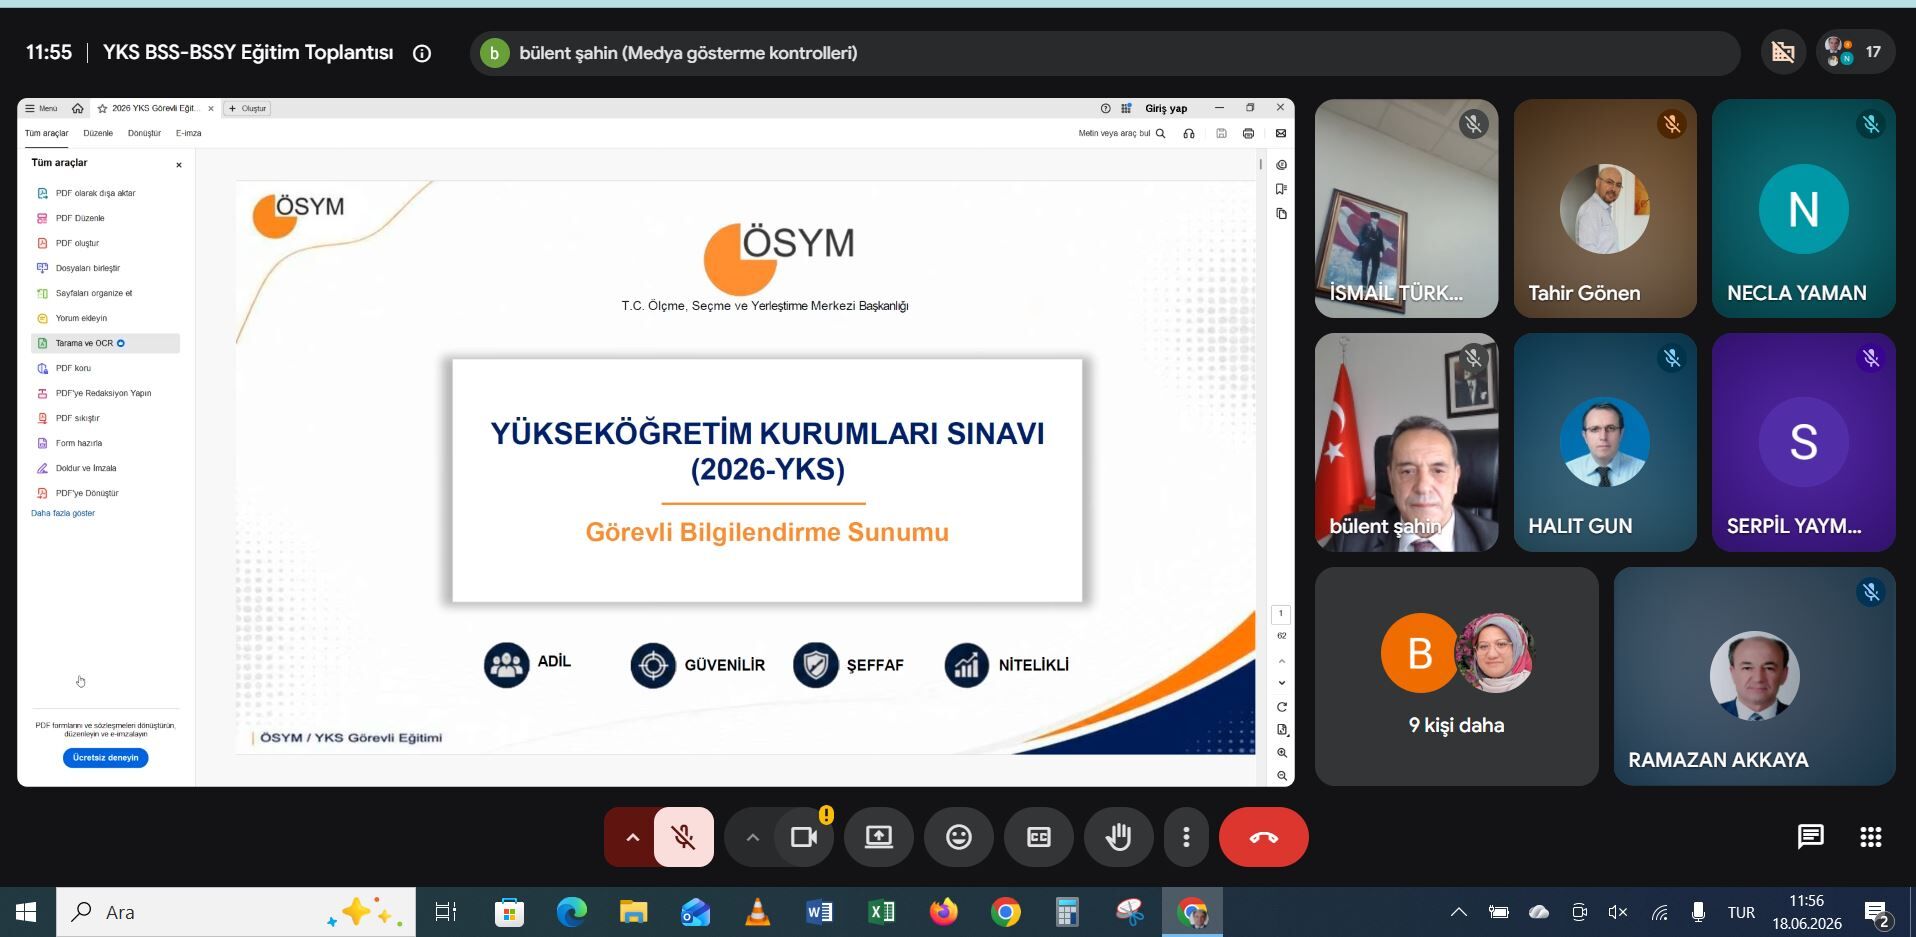
Task: Raise your hand in the meeting
Action: click(1119, 837)
